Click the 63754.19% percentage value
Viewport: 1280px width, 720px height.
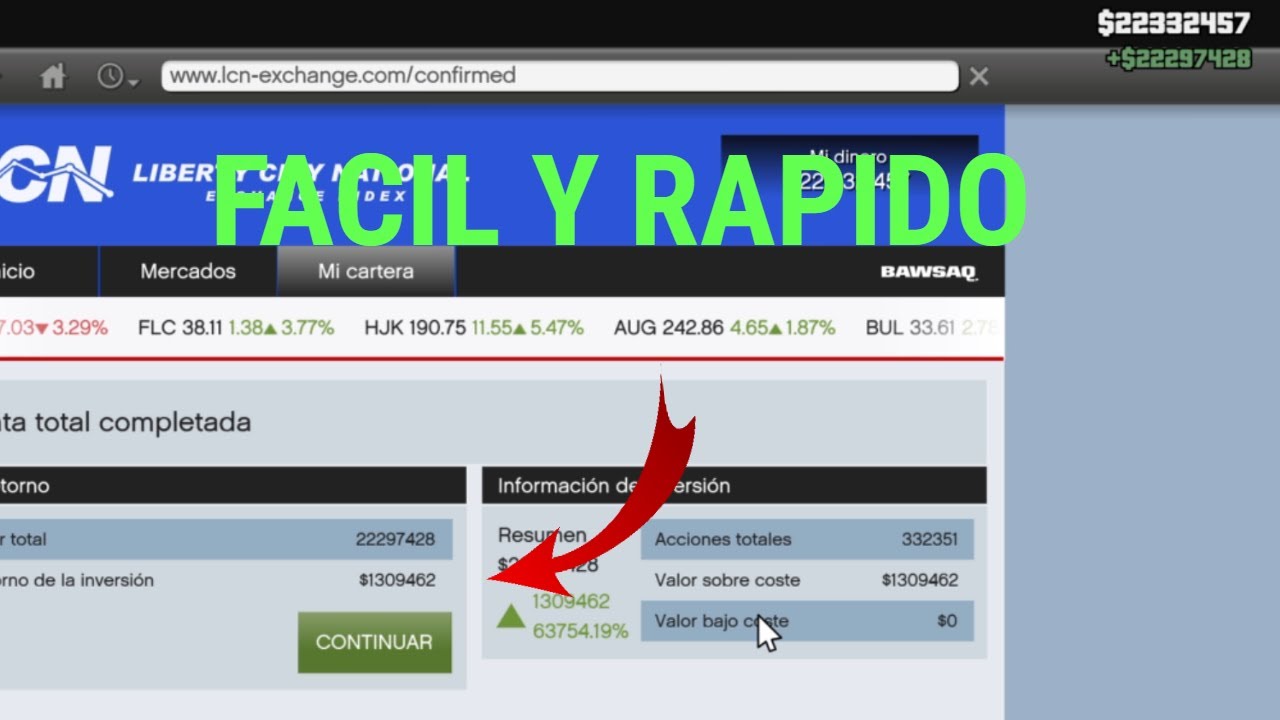coord(581,631)
